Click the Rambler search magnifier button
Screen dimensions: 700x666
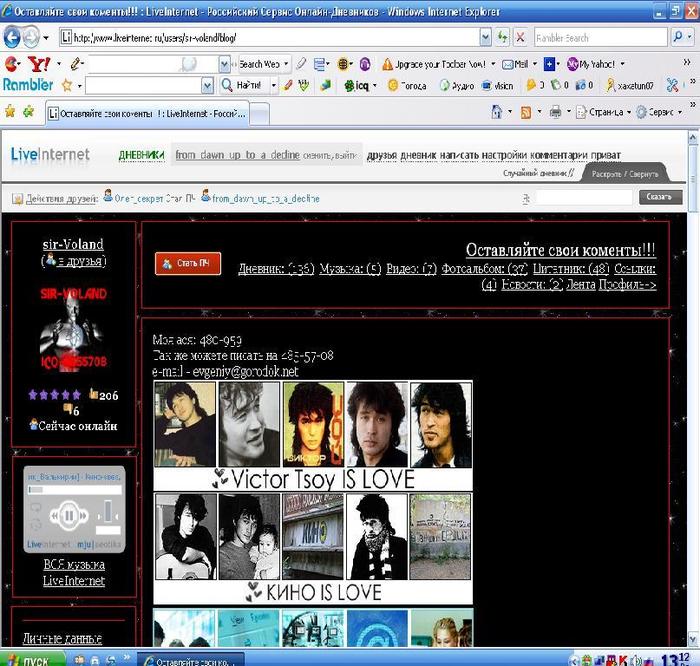pyautogui.click(x=679, y=37)
